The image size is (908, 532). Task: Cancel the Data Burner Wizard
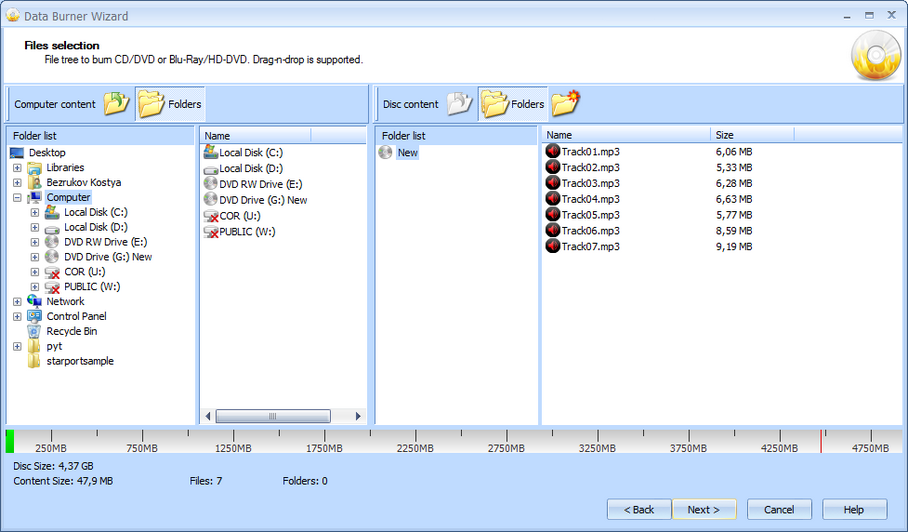click(x=779, y=509)
